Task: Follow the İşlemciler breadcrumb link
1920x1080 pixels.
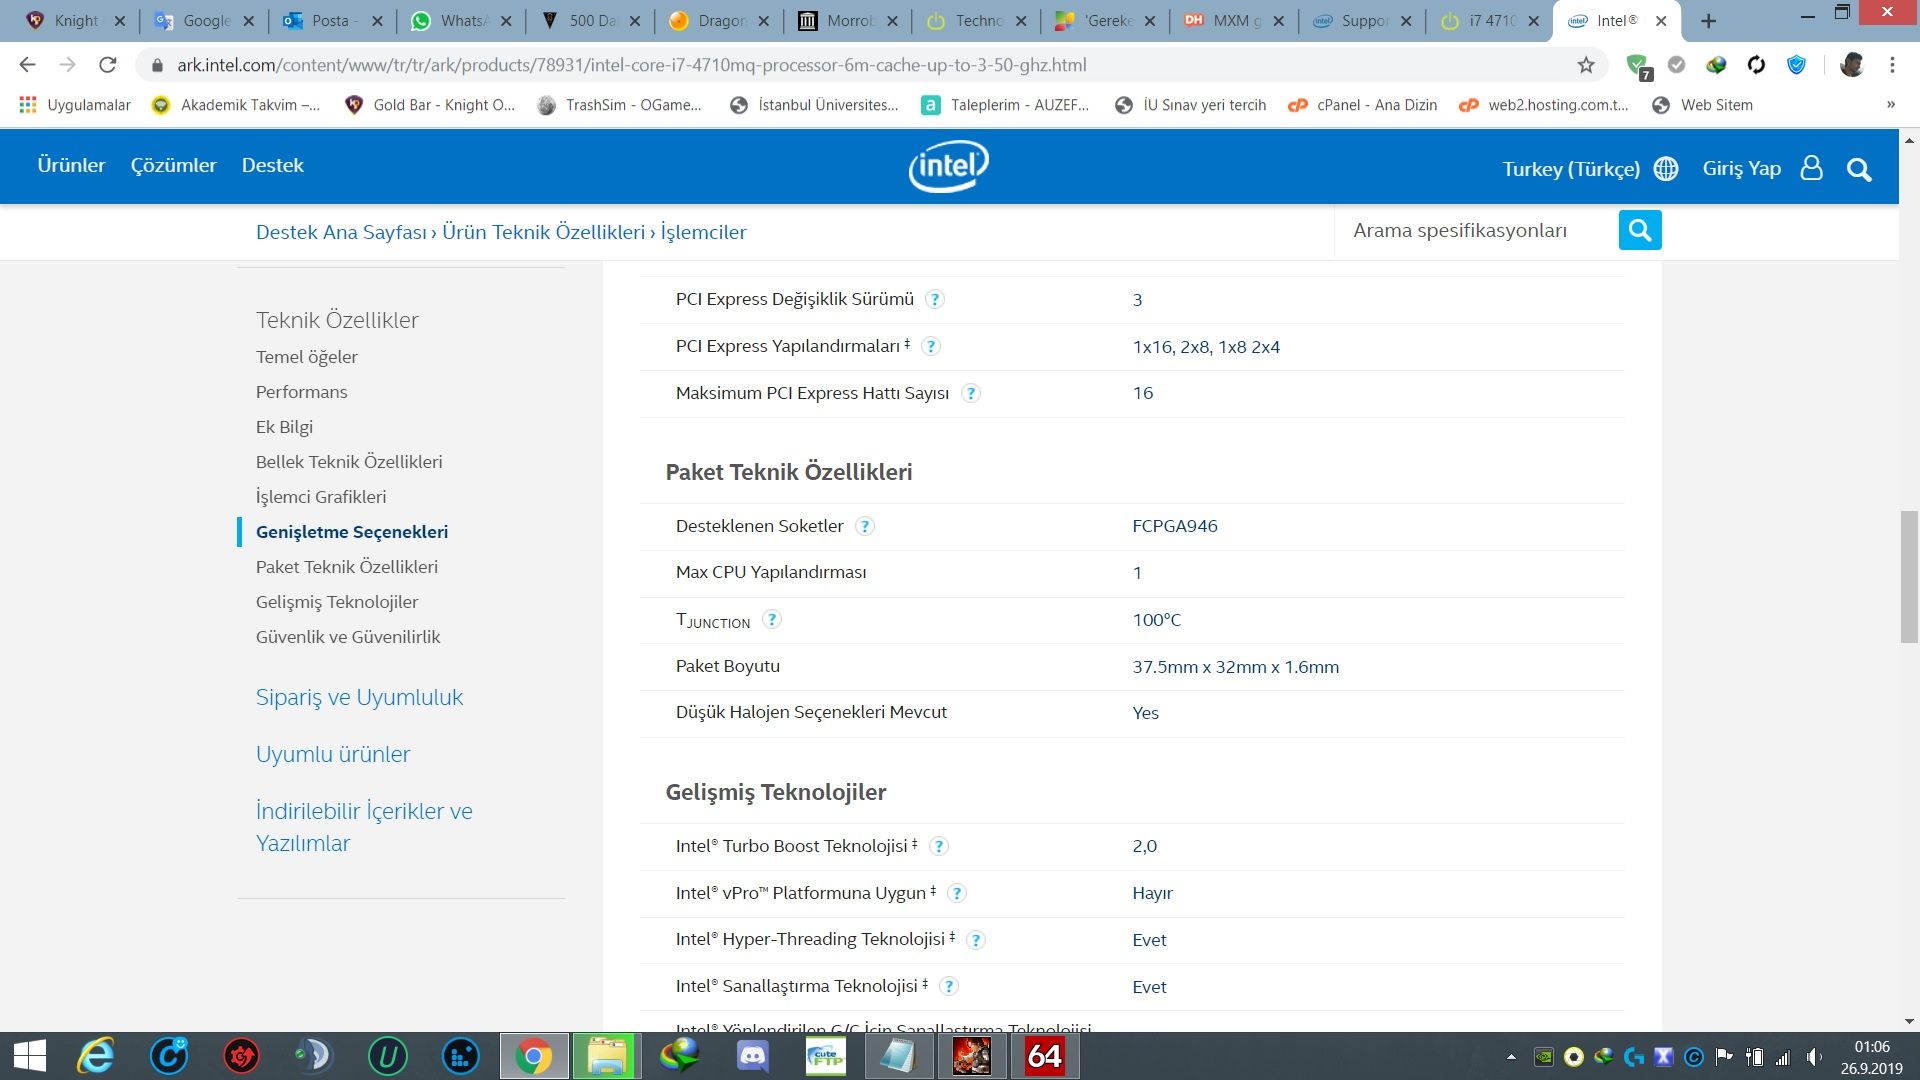Action: point(703,232)
